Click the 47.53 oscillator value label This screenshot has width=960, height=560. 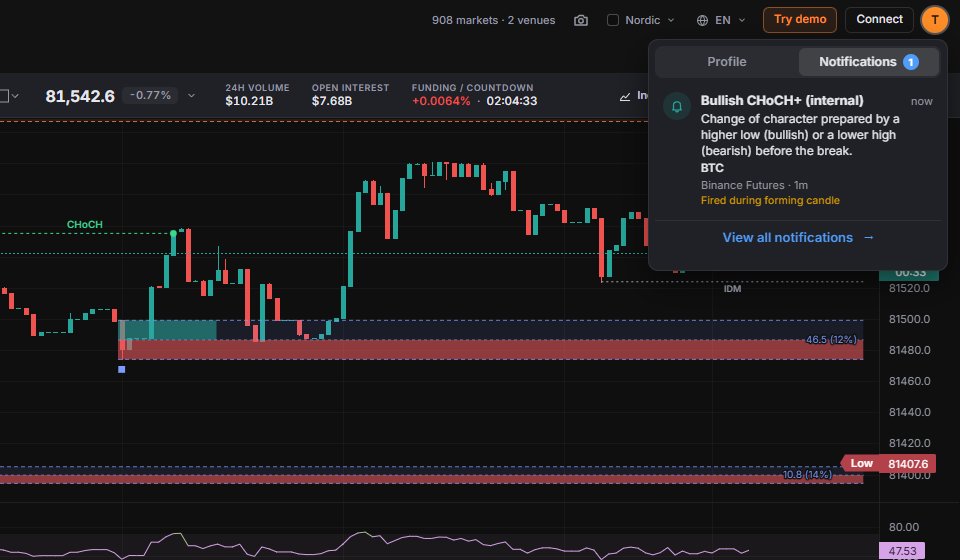[x=902, y=551]
